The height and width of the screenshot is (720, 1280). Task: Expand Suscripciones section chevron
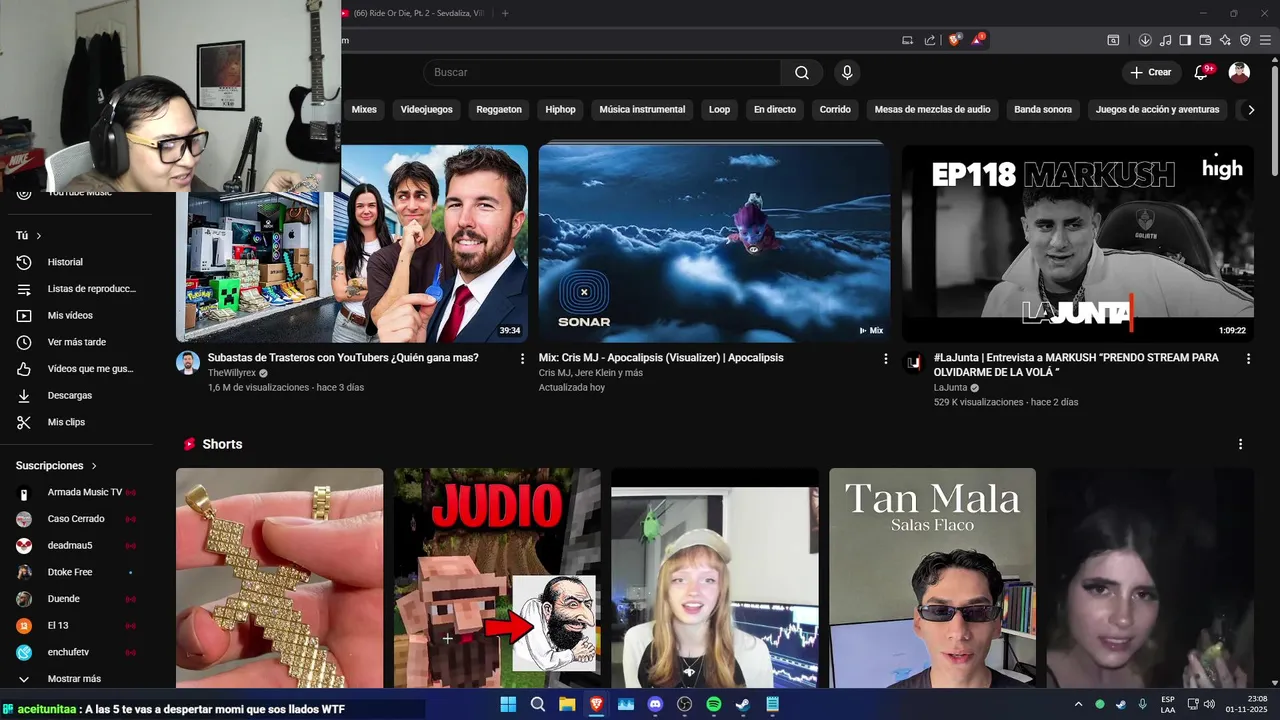94,466
